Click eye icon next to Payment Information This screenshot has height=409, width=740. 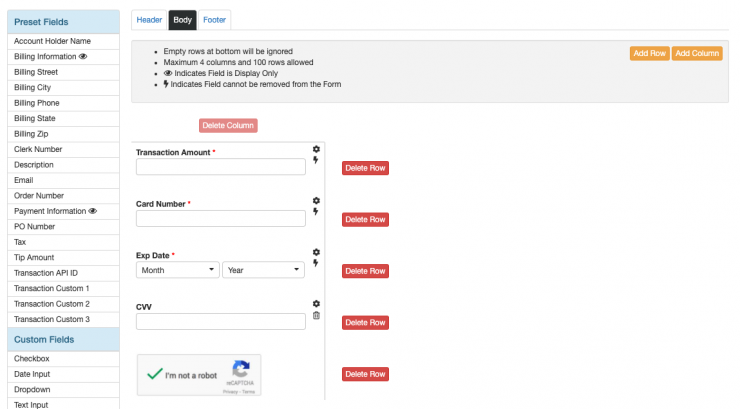(93, 211)
